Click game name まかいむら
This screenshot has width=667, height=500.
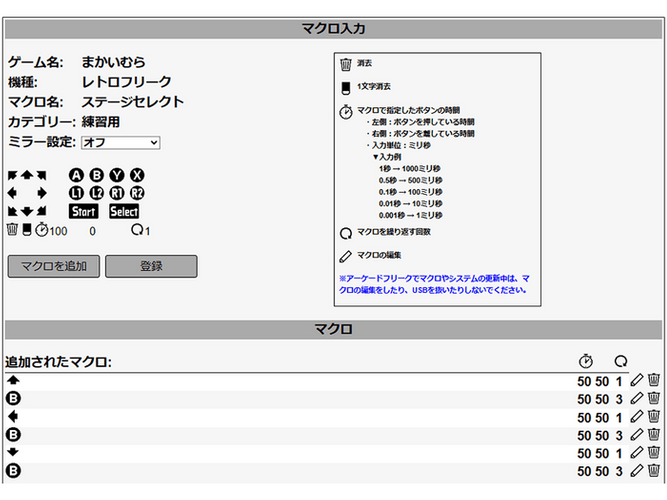point(114,62)
